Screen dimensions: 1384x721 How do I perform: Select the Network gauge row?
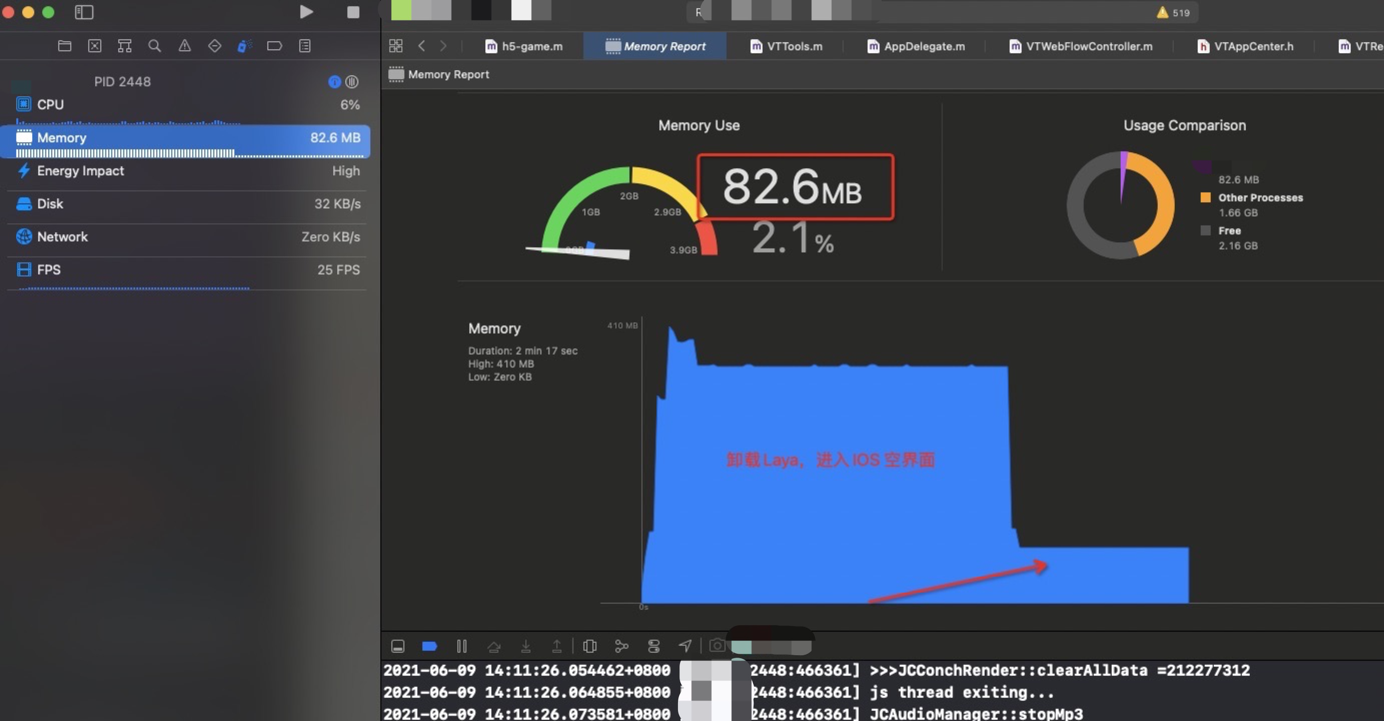click(x=188, y=237)
